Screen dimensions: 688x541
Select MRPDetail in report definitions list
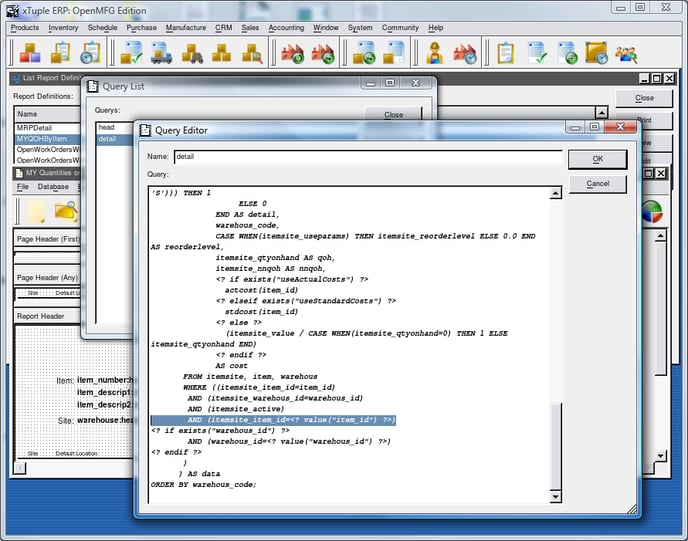(x=34, y=129)
